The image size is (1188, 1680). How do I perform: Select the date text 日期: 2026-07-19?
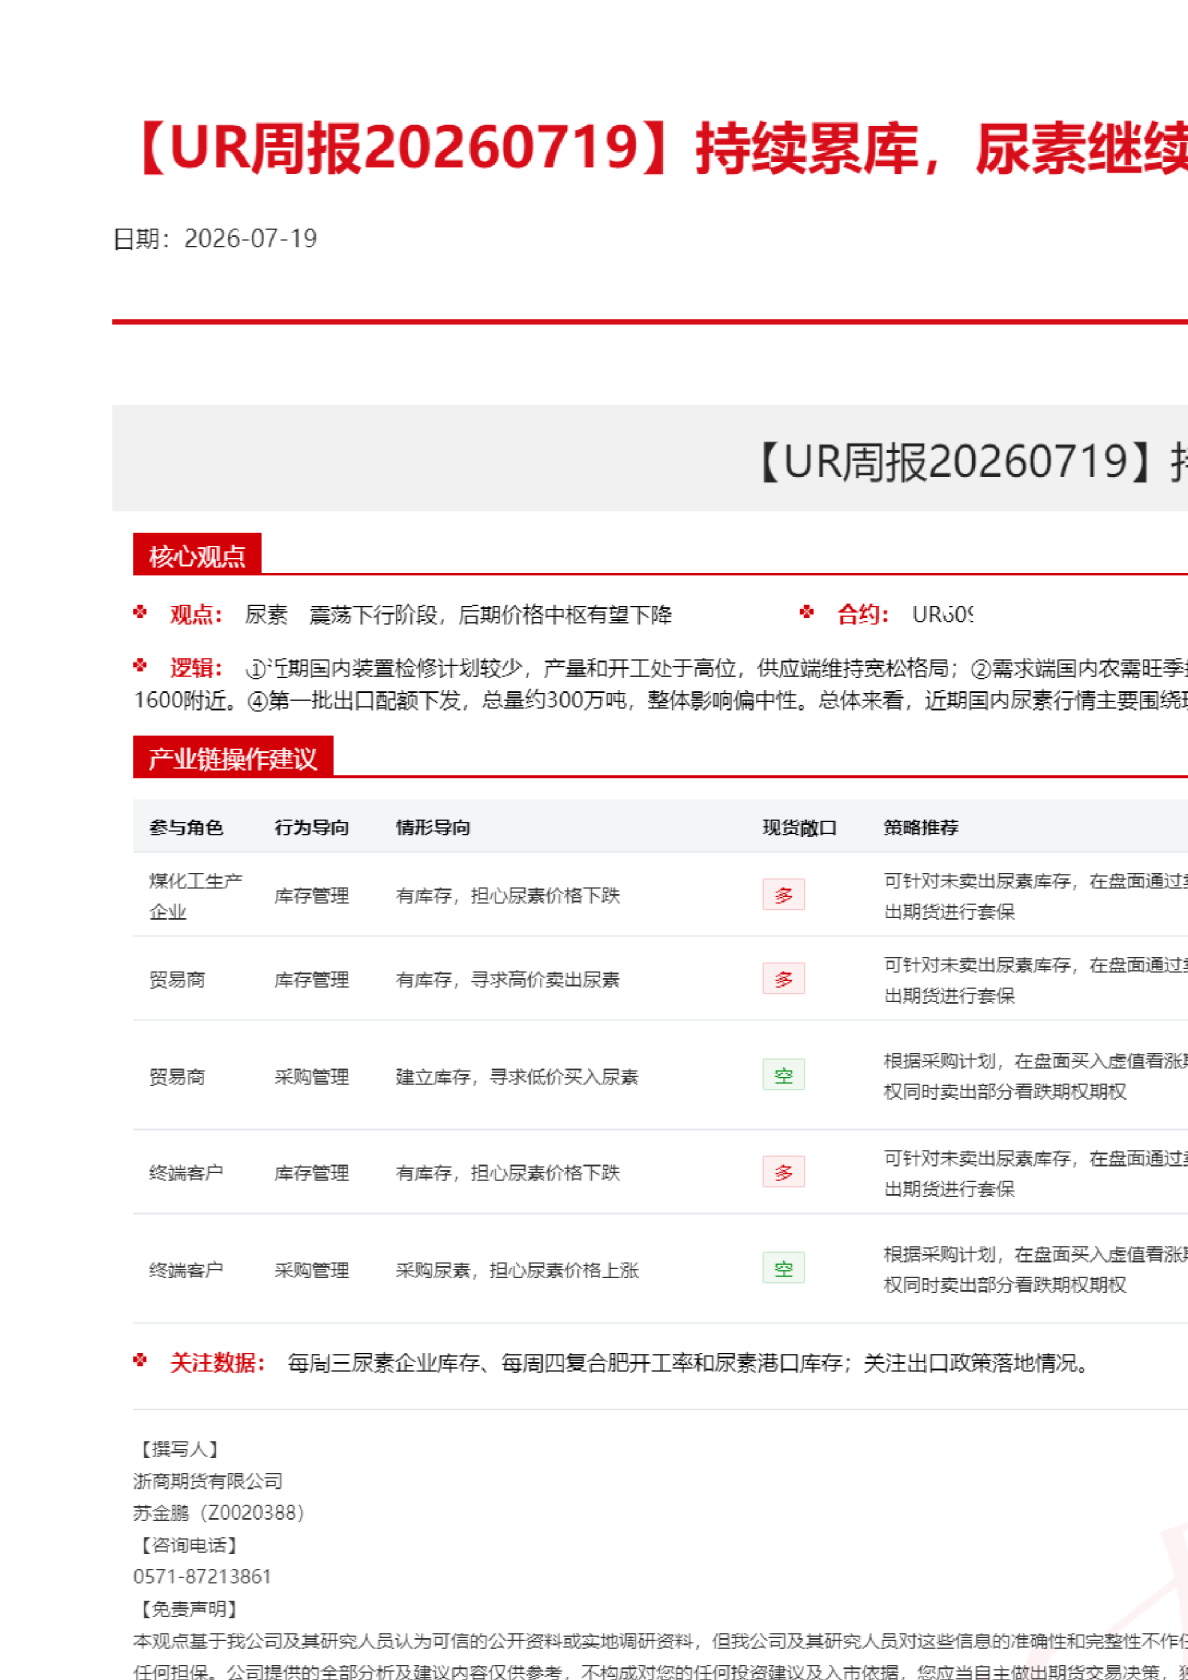click(215, 239)
